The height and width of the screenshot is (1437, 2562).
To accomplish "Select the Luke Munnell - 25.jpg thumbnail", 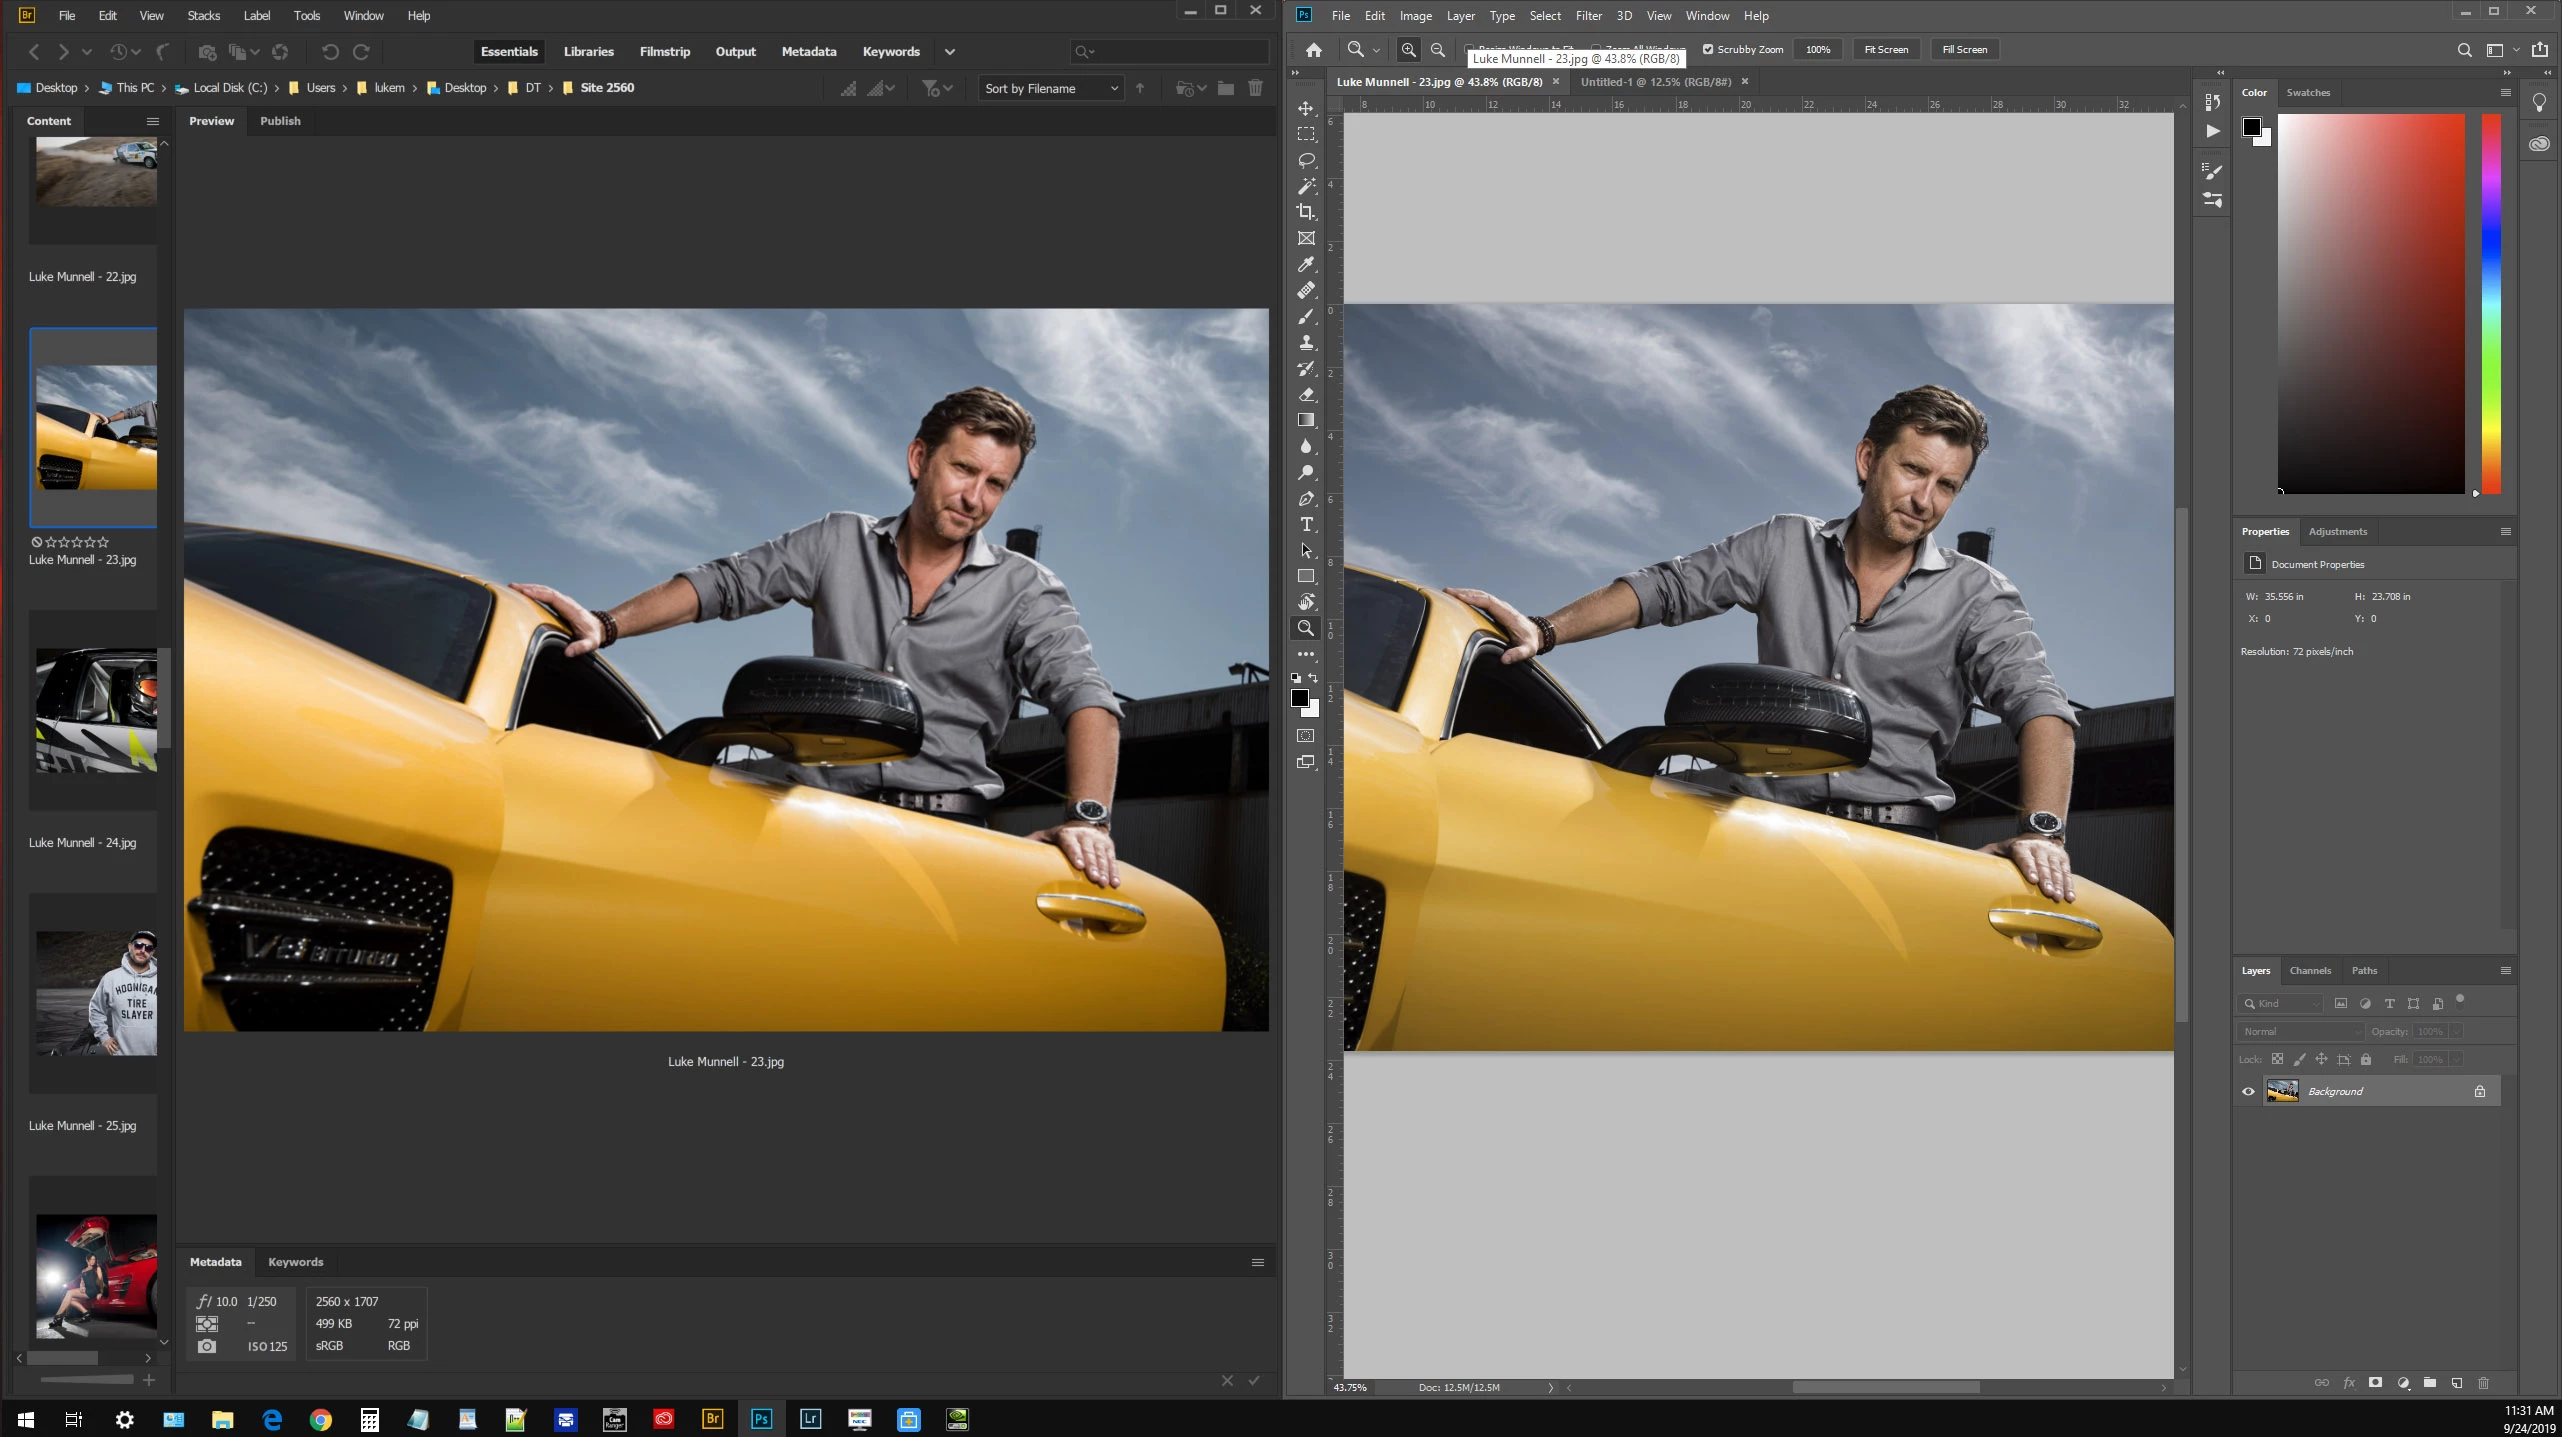I will (x=96, y=993).
